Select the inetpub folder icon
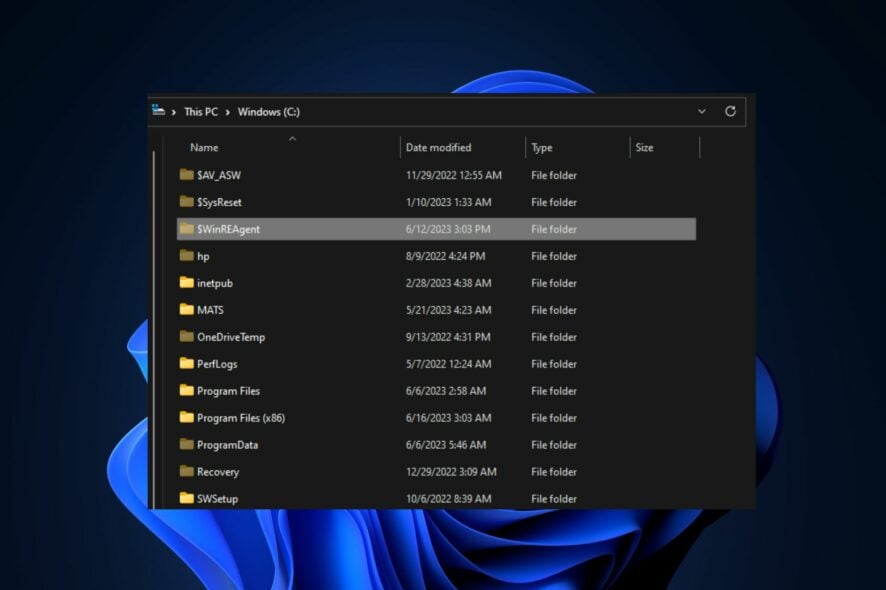 click(186, 282)
